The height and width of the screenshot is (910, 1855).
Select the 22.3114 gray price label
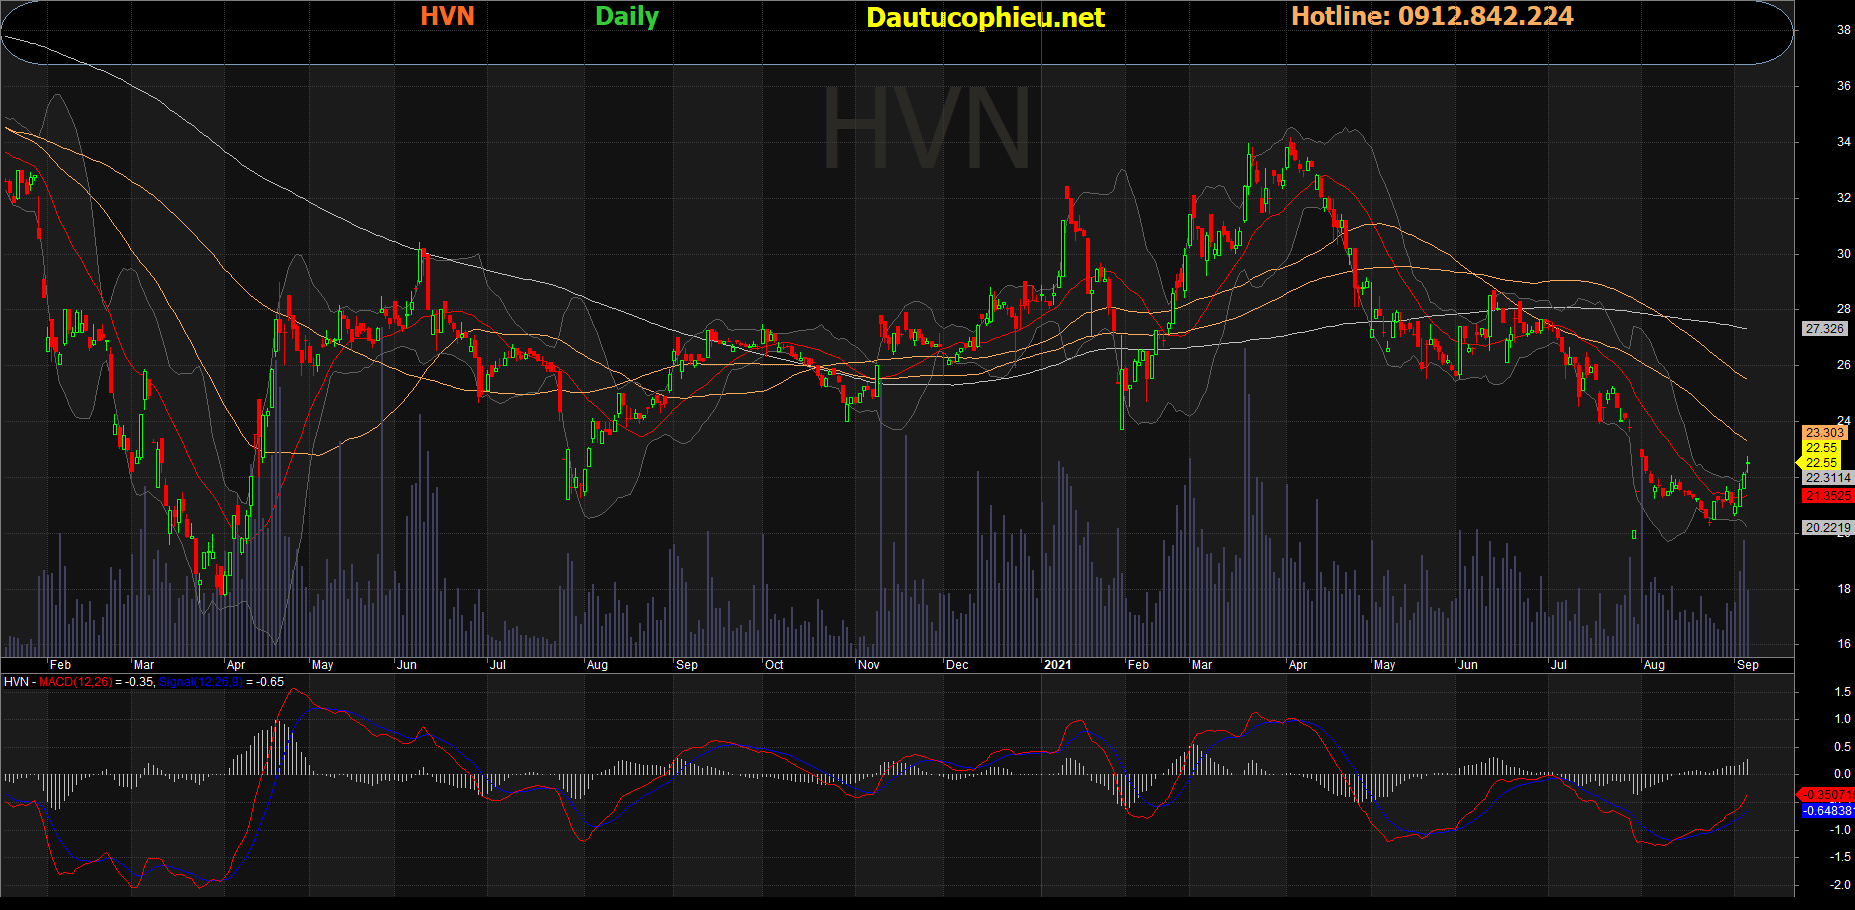click(1827, 478)
